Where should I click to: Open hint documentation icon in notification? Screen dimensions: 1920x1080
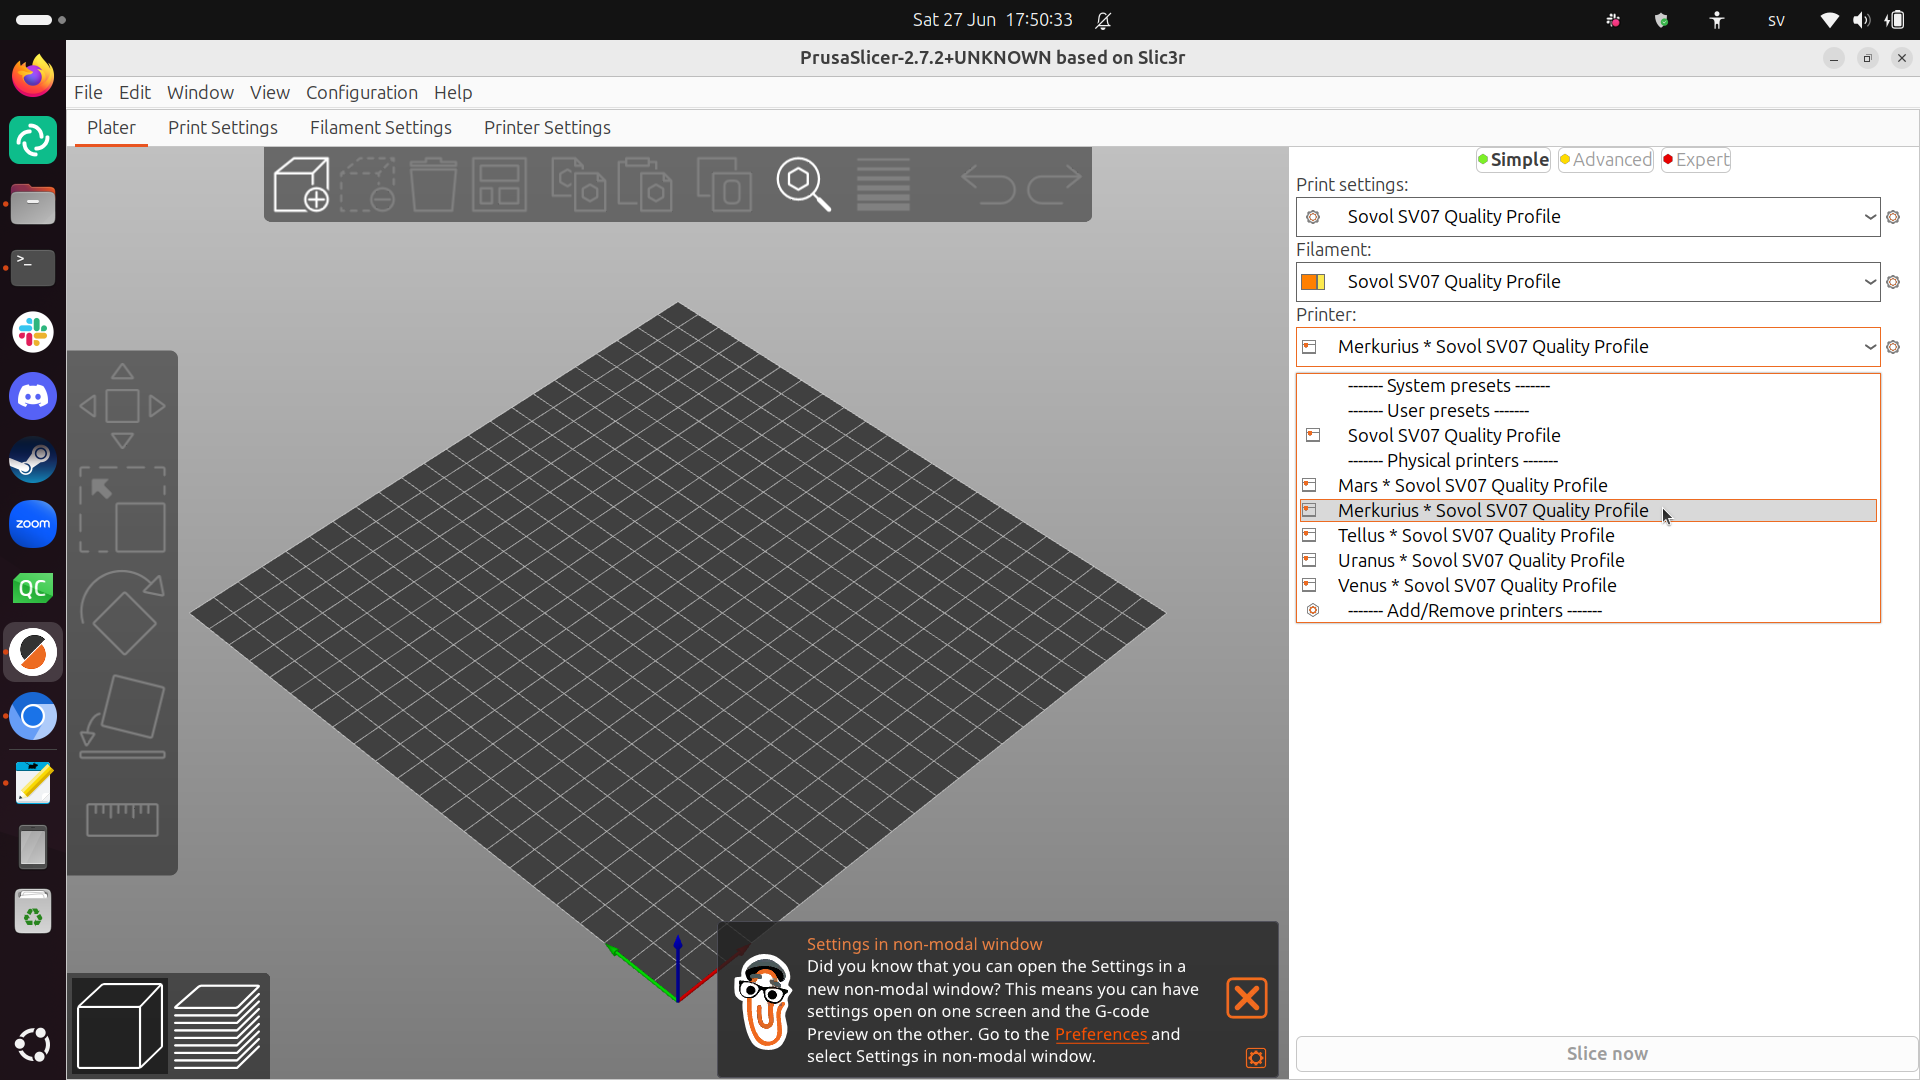[1256, 1058]
